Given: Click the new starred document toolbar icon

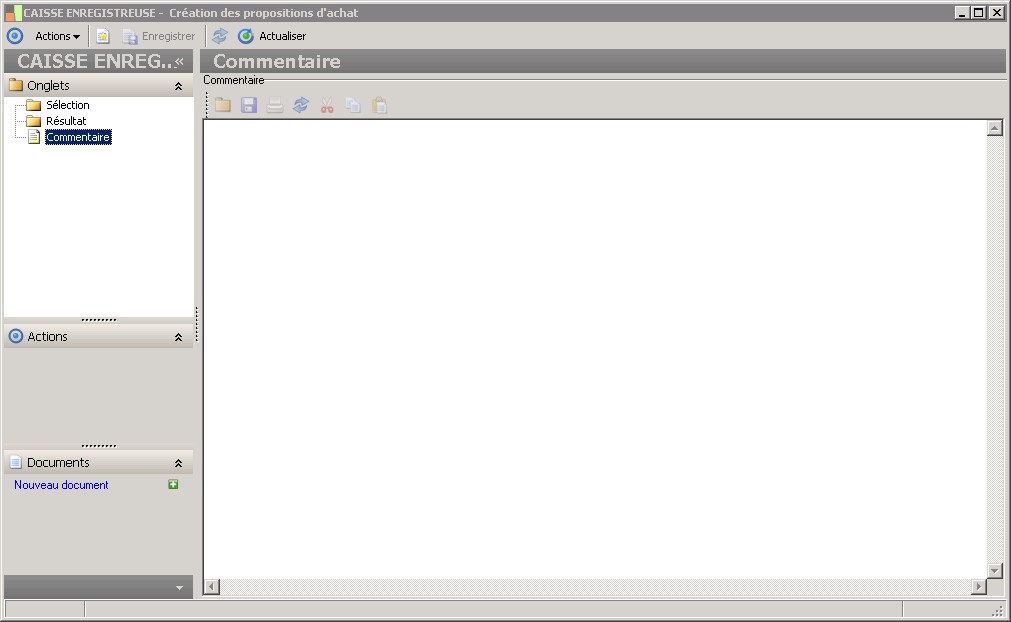Looking at the screenshot, I should coord(103,36).
